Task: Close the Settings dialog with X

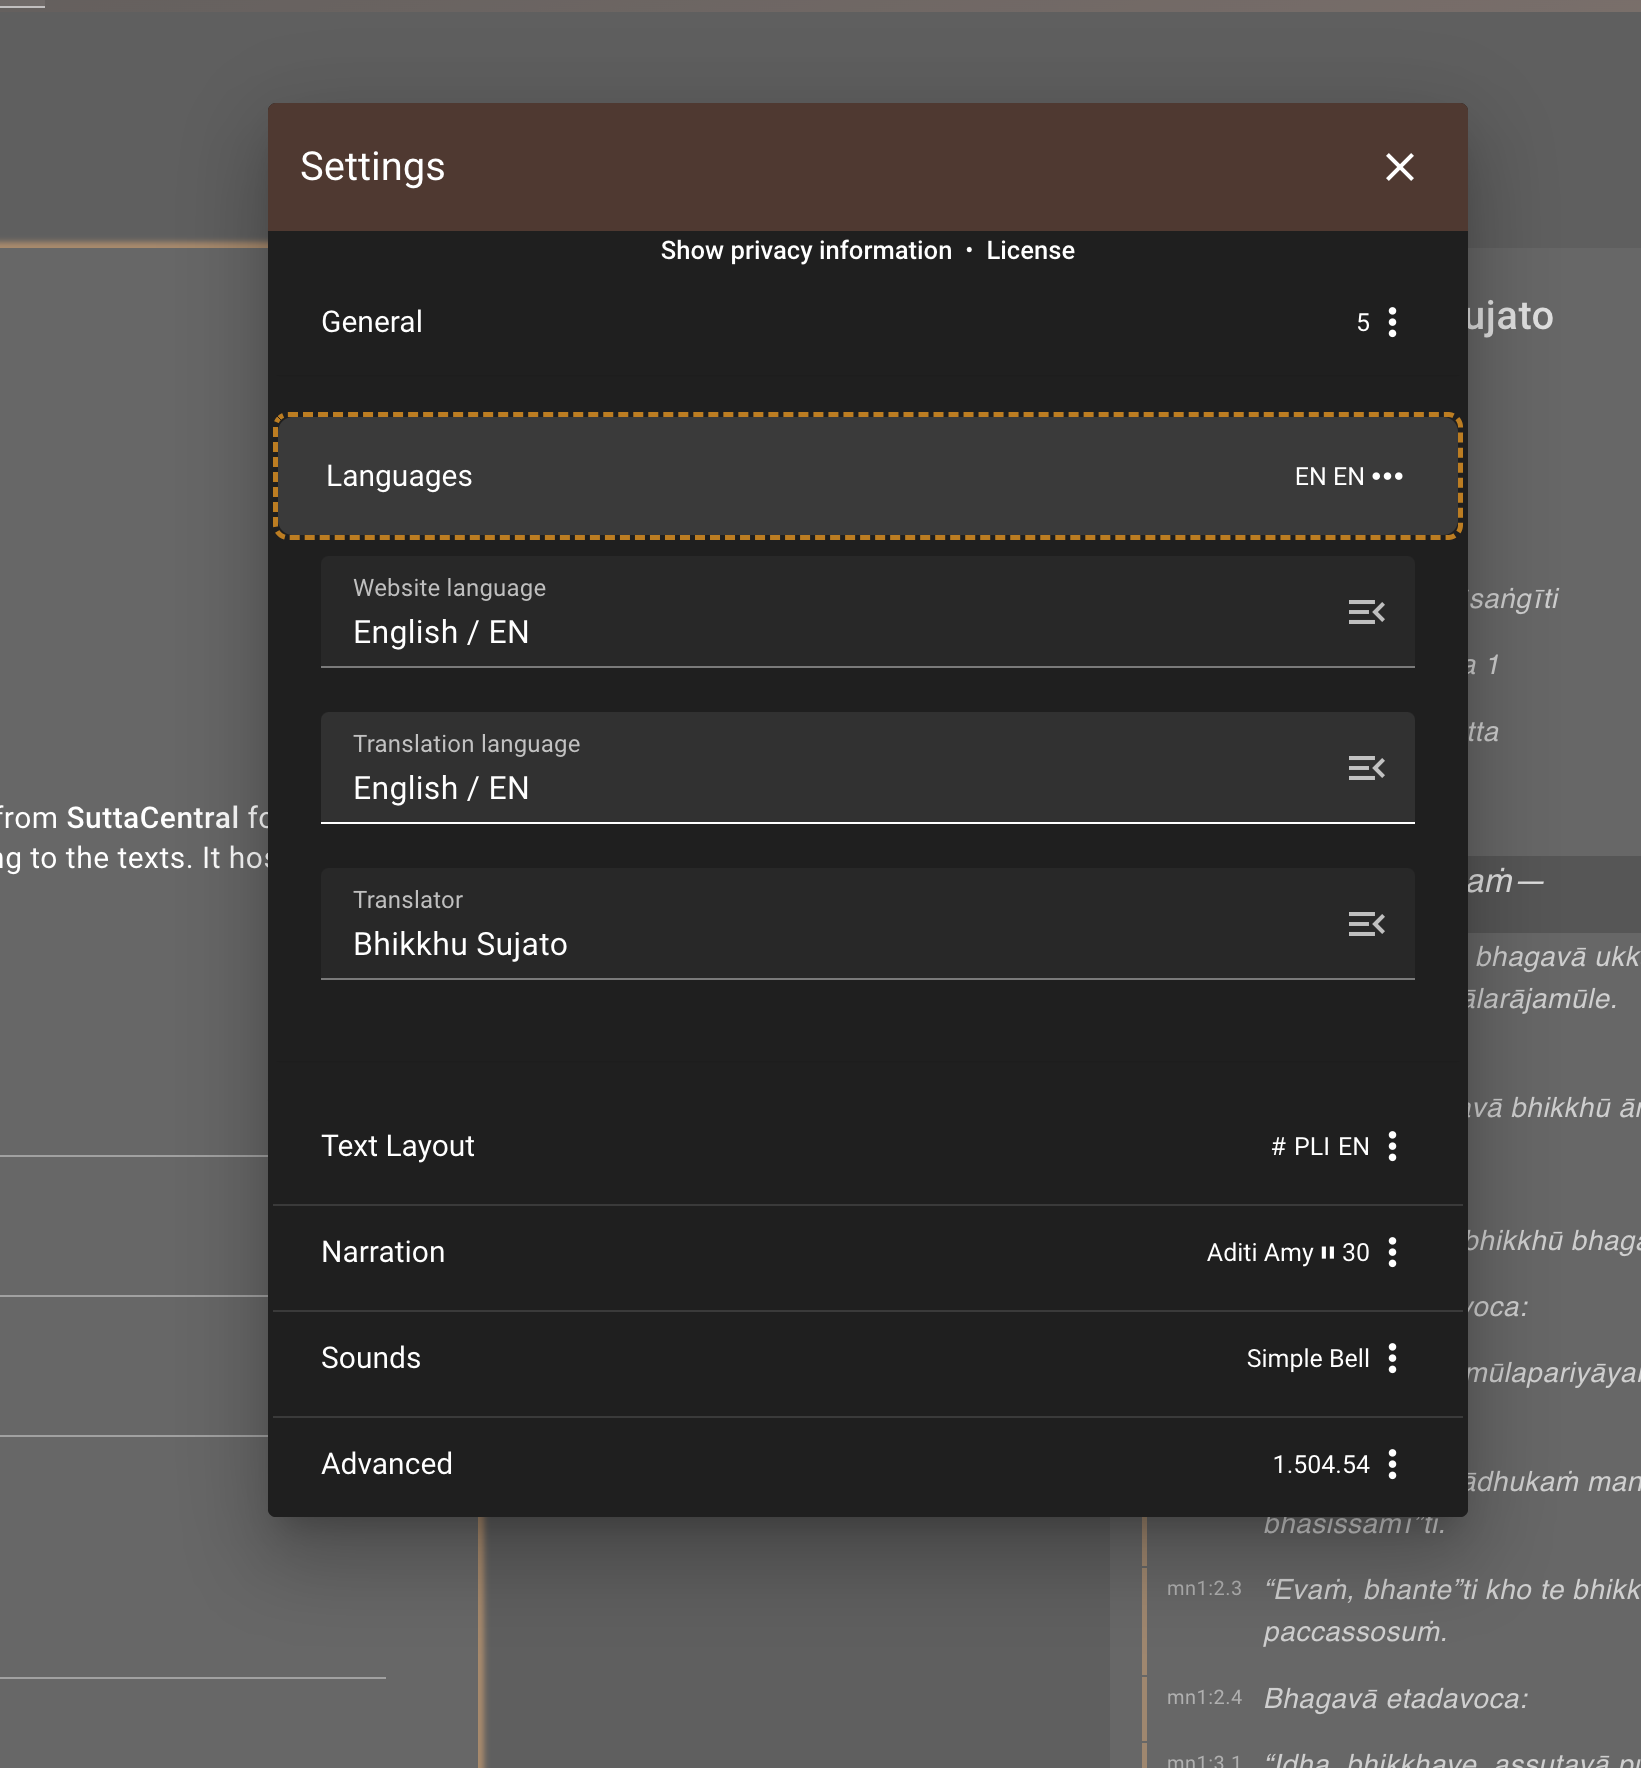Action: 1399,167
